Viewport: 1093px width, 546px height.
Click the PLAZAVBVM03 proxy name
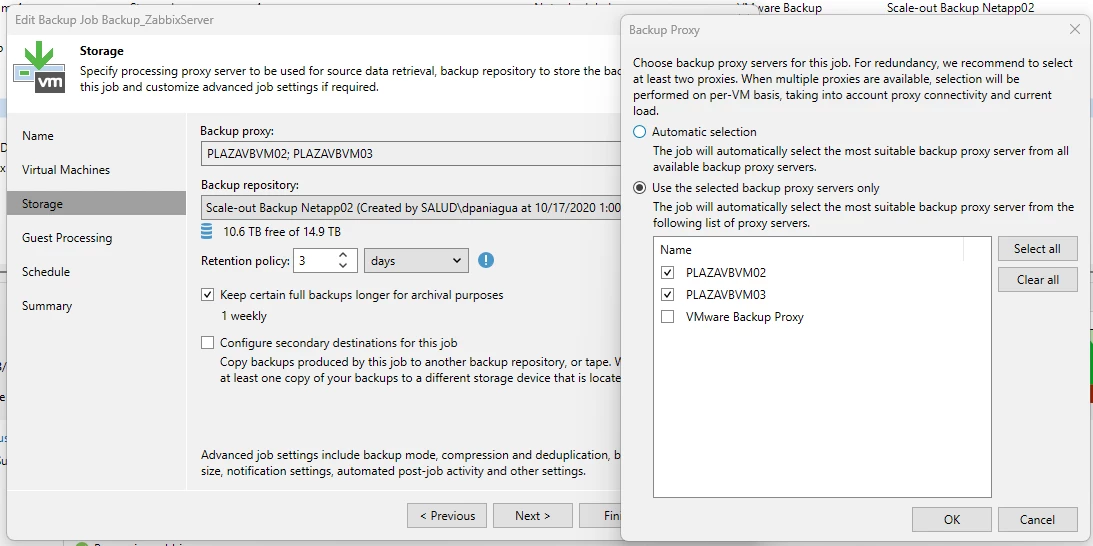point(726,294)
